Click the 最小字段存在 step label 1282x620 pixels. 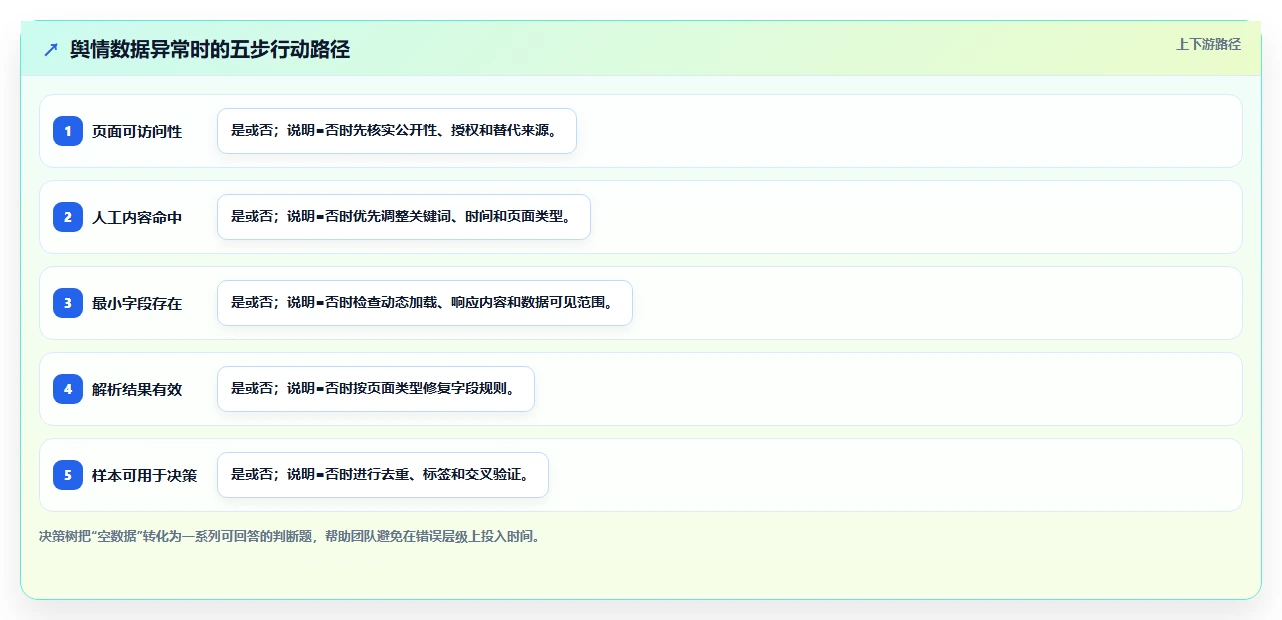point(137,303)
